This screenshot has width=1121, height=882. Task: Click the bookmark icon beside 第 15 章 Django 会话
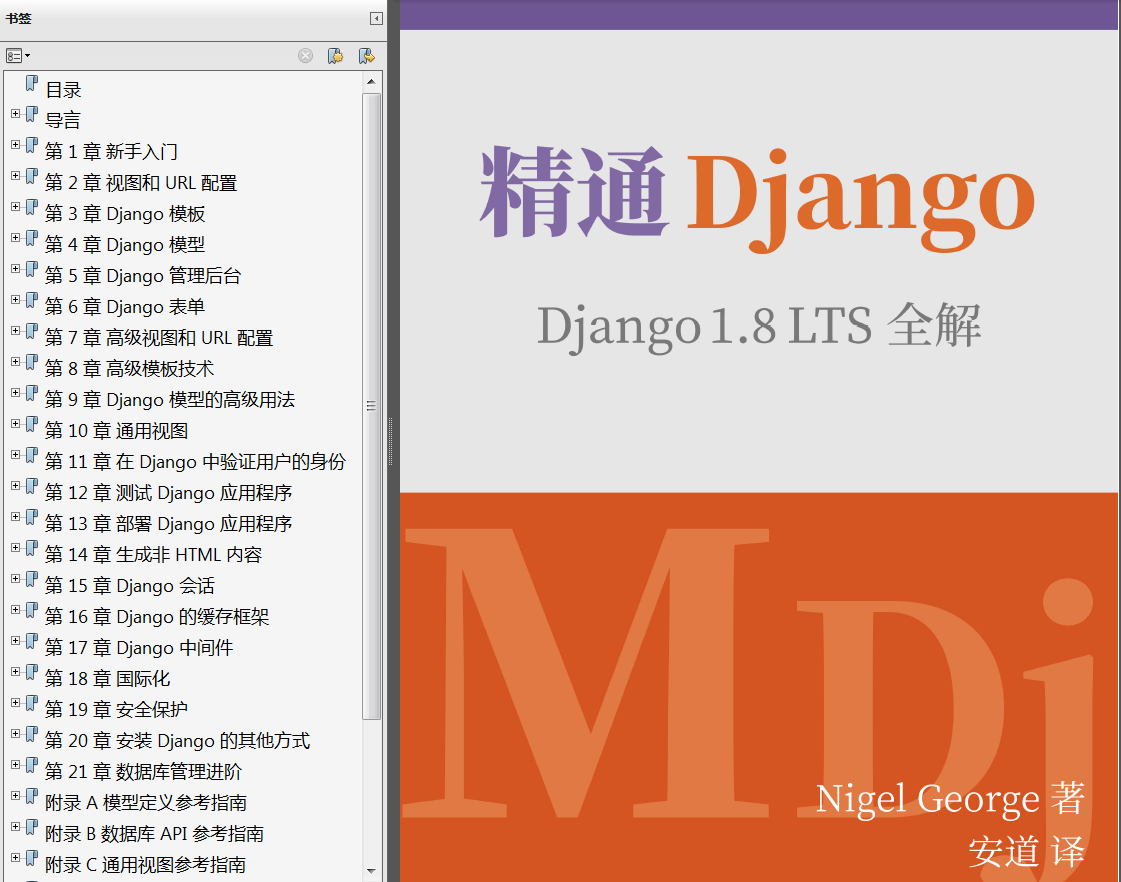(31, 579)
